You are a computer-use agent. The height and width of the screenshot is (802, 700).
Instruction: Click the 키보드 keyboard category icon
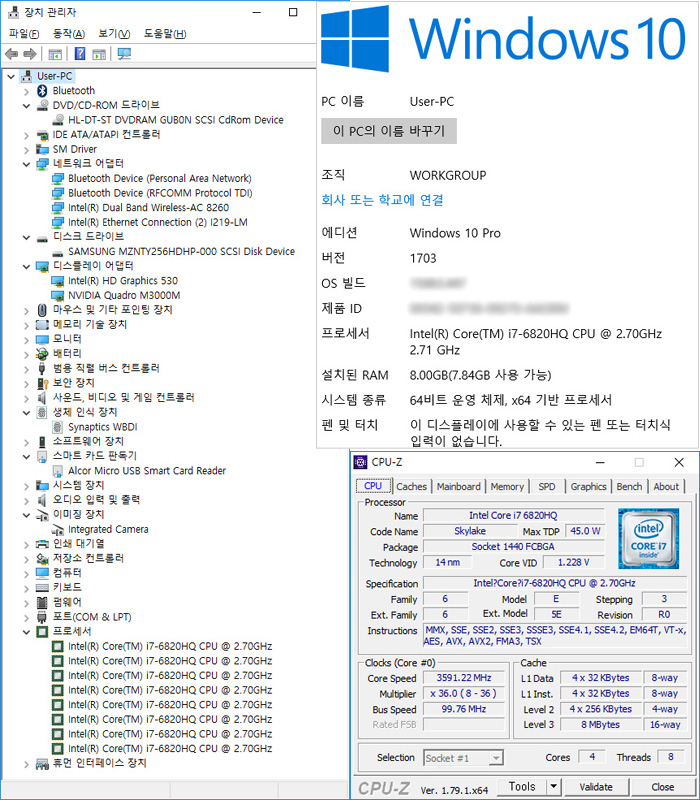point(42,587)
